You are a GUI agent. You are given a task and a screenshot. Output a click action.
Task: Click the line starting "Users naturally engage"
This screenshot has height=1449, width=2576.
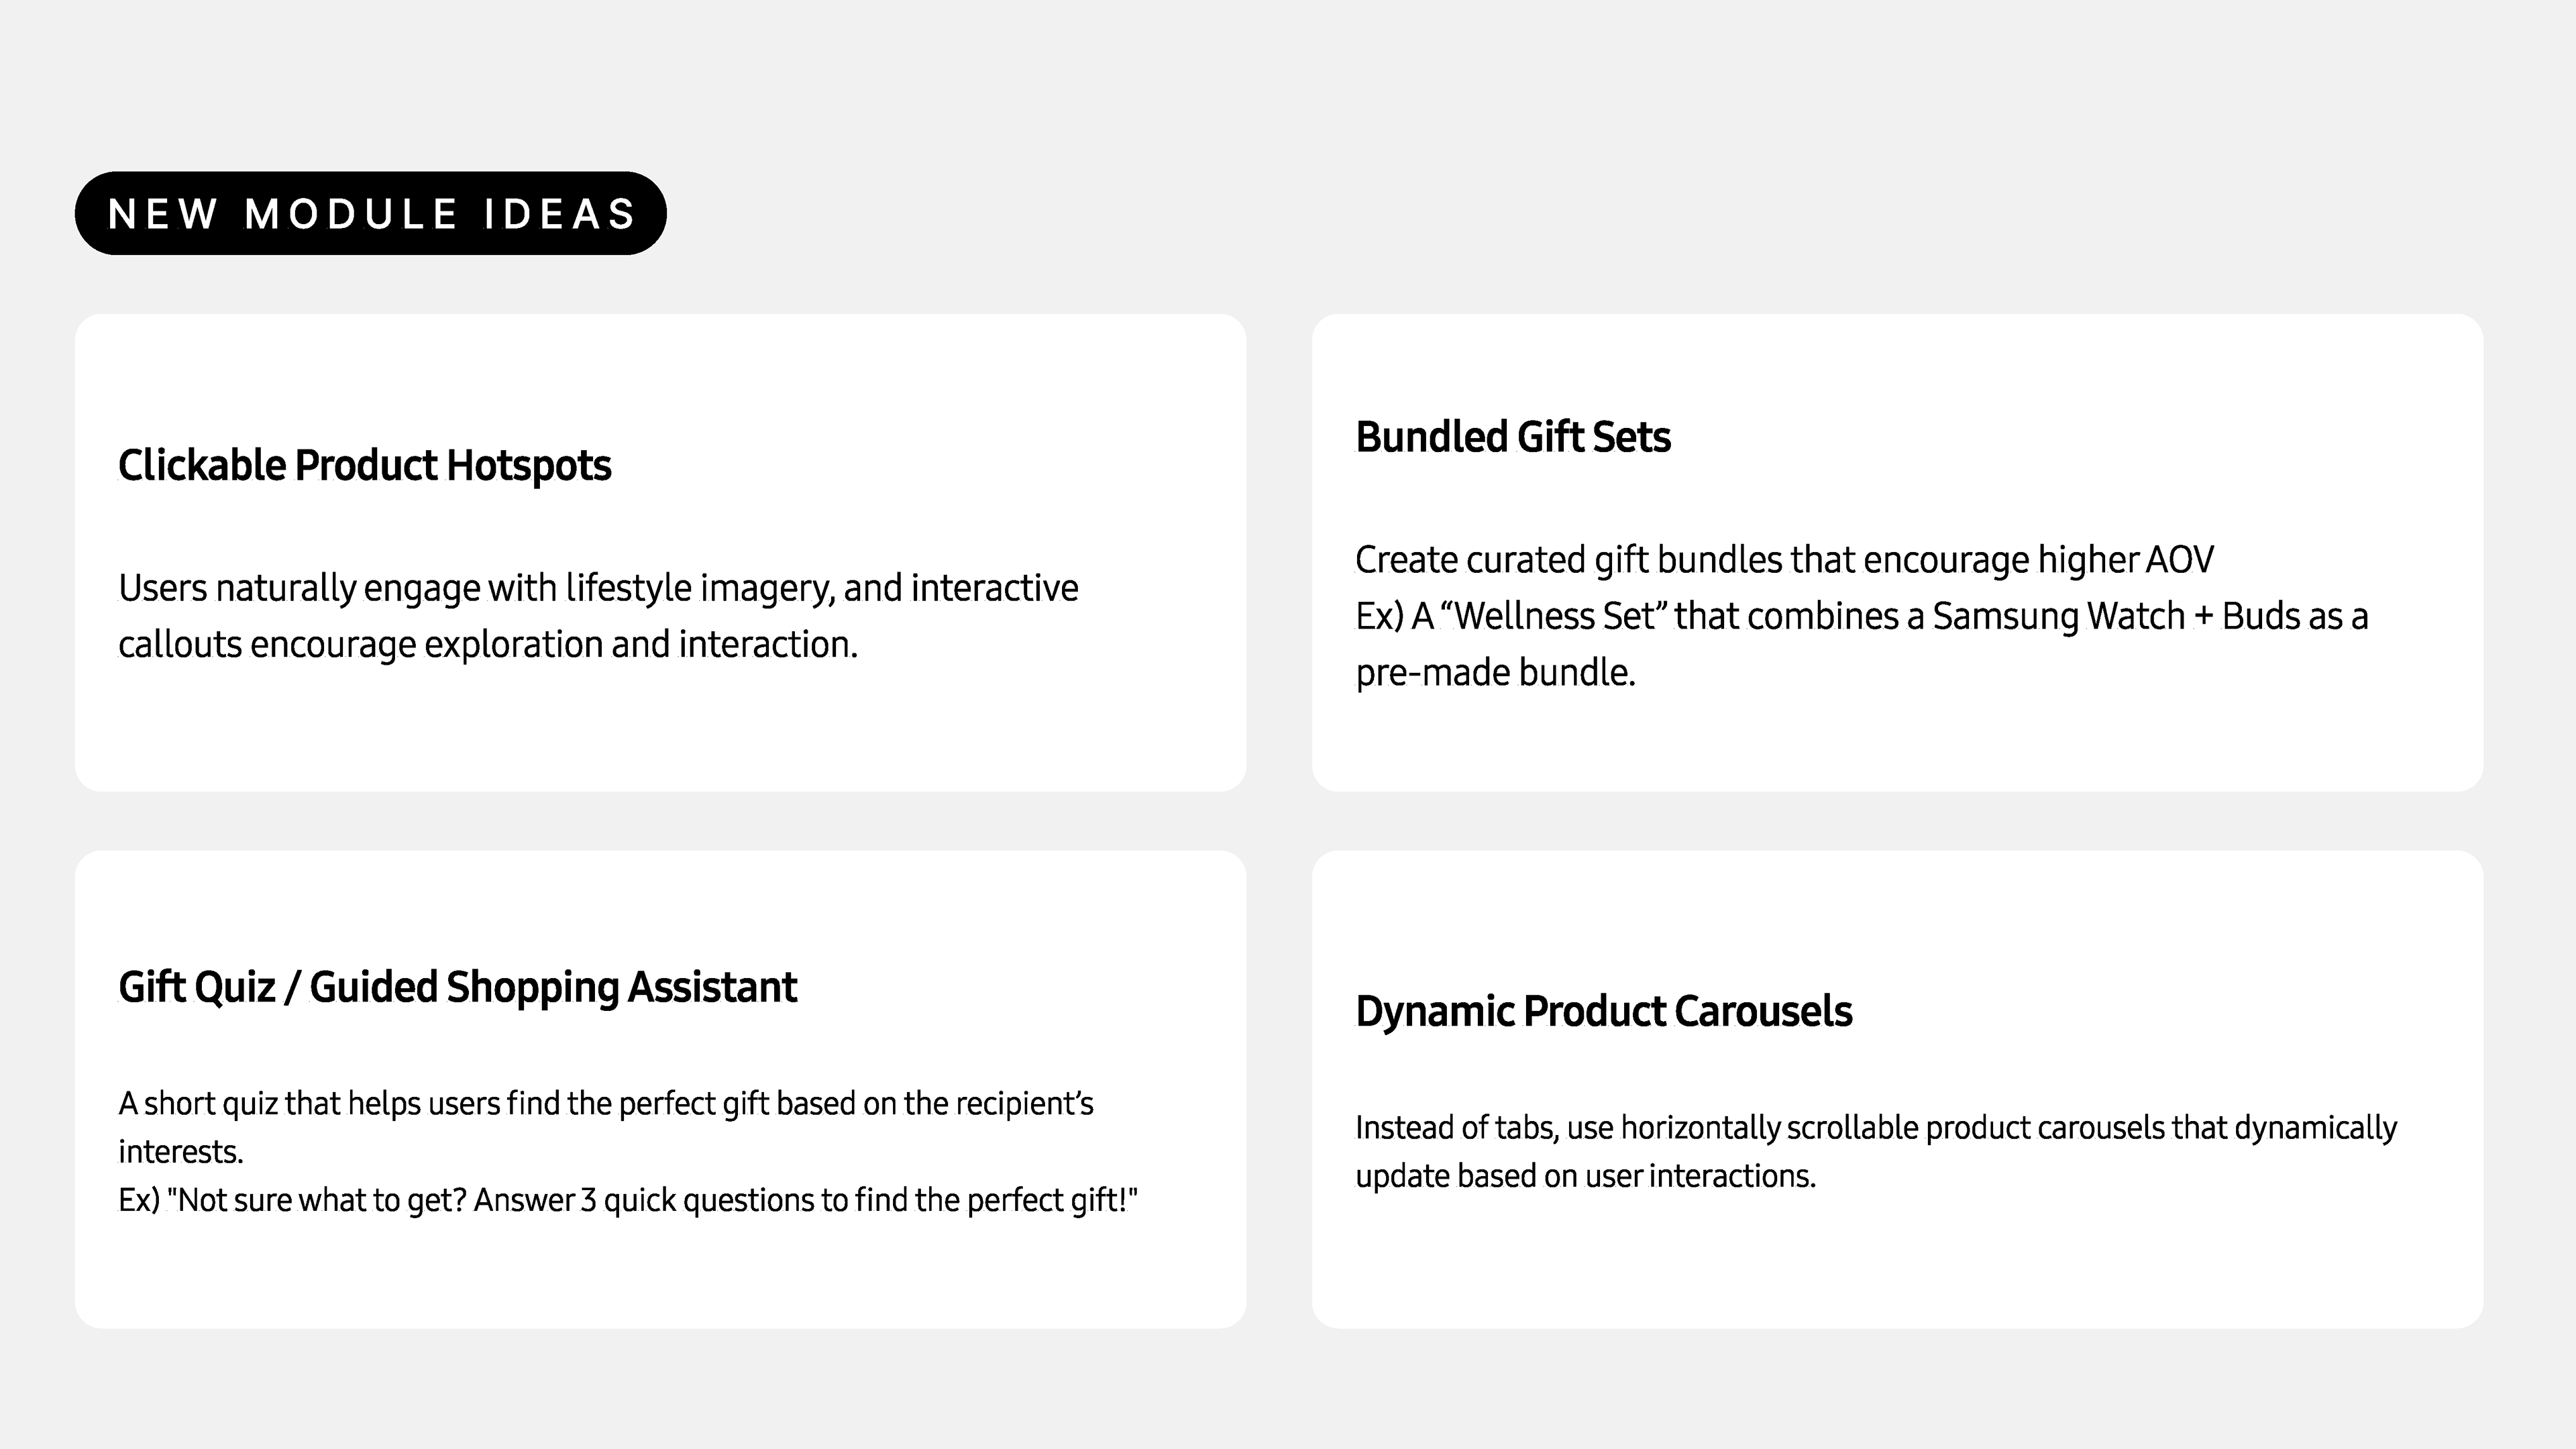coord(597,588)
